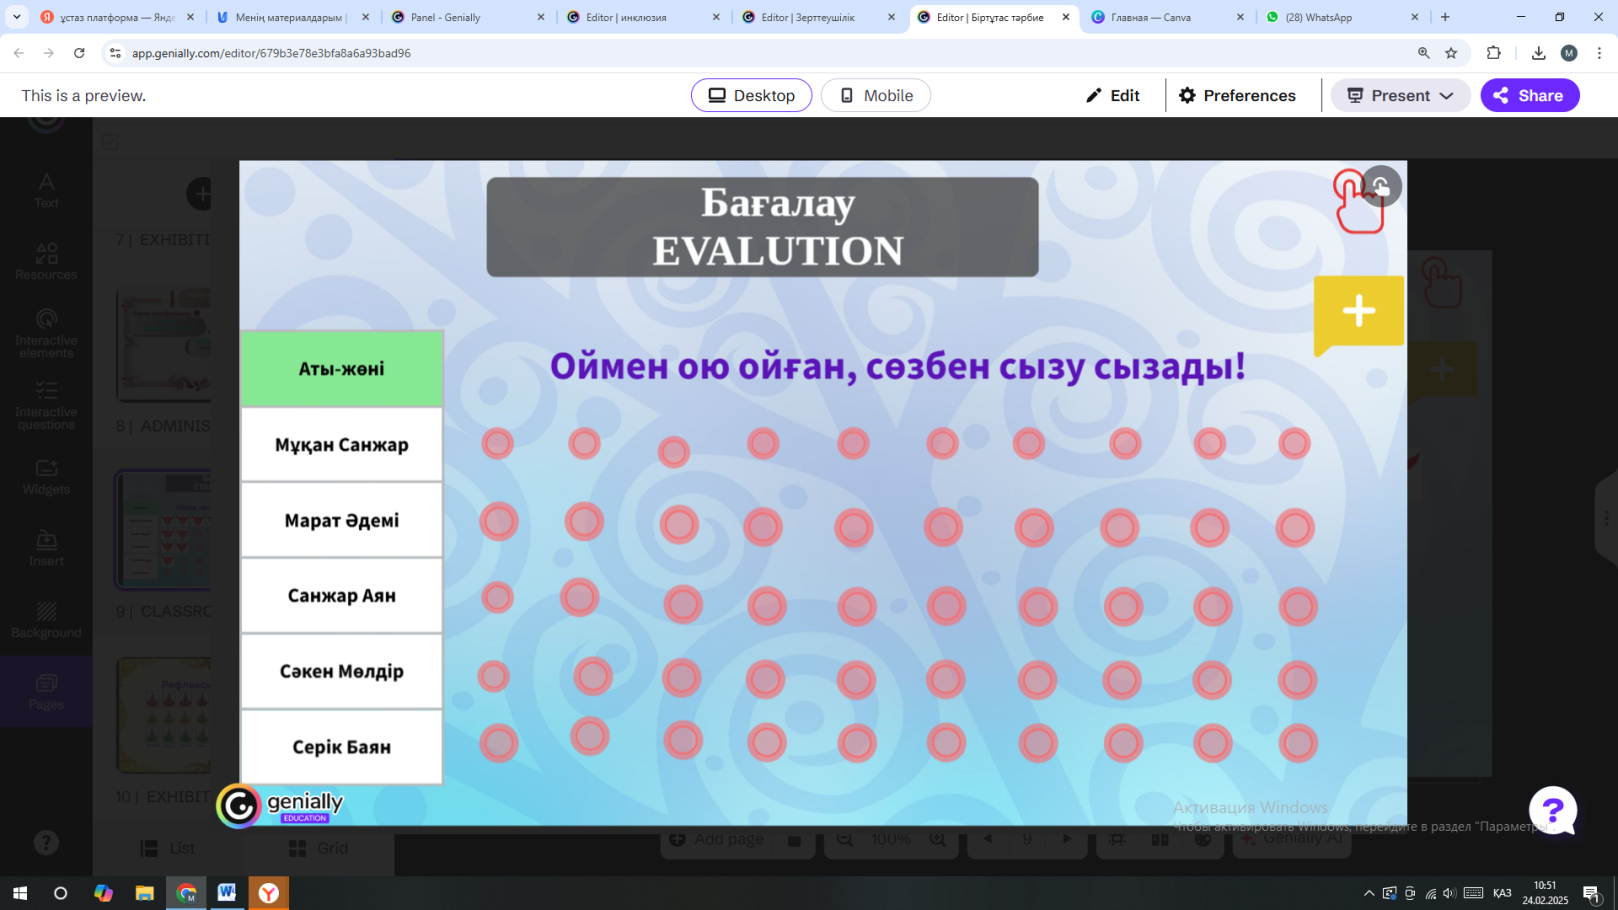Open the help question mark bubble

[1552, 810]
